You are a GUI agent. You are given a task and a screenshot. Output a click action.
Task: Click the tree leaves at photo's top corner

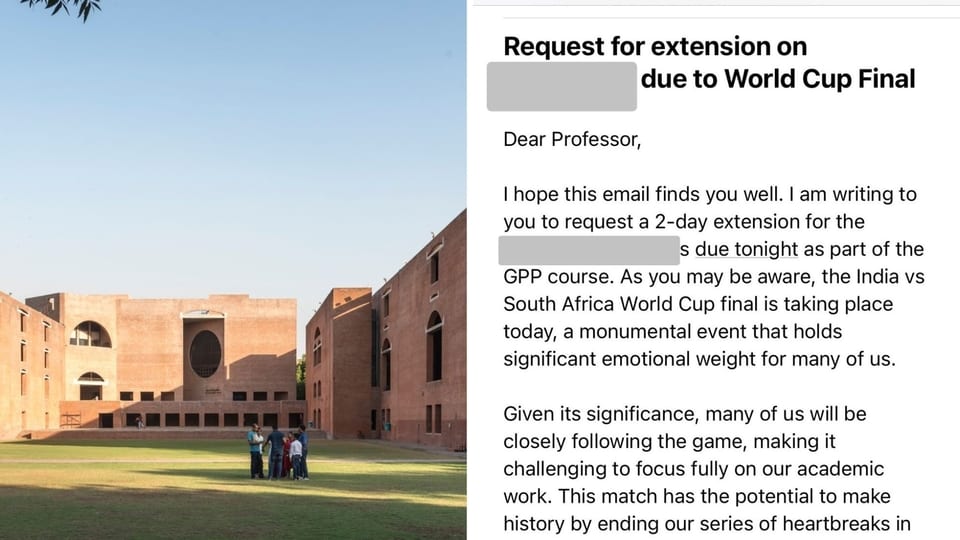61,9
